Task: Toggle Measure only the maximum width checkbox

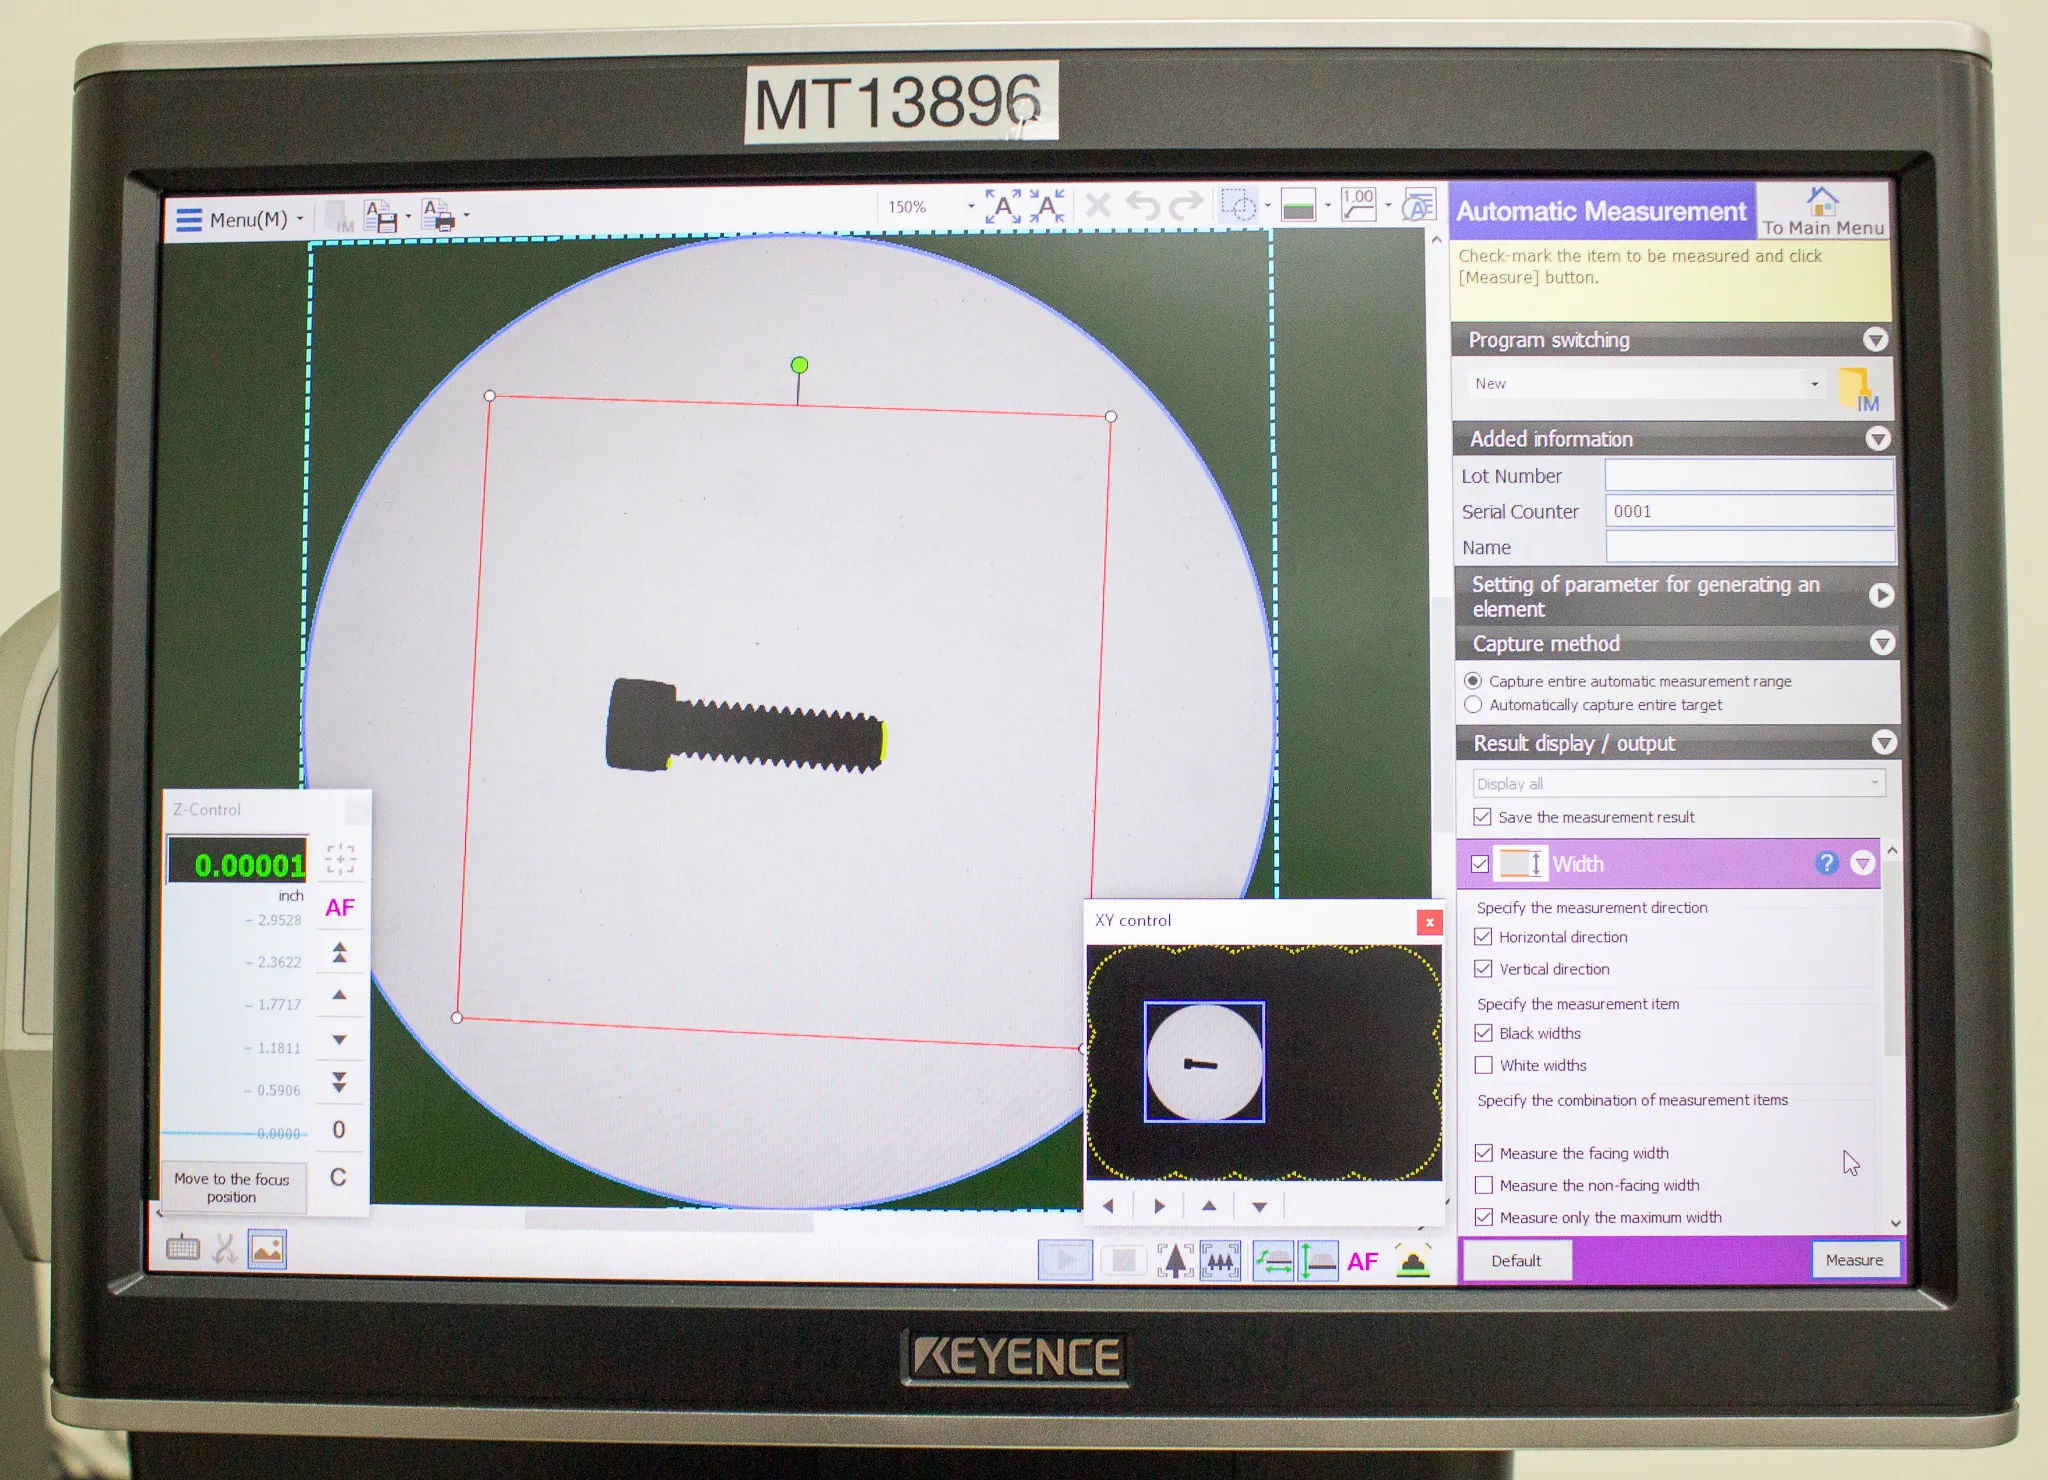Action: pyautogui.click(x=1484, y=1217)
